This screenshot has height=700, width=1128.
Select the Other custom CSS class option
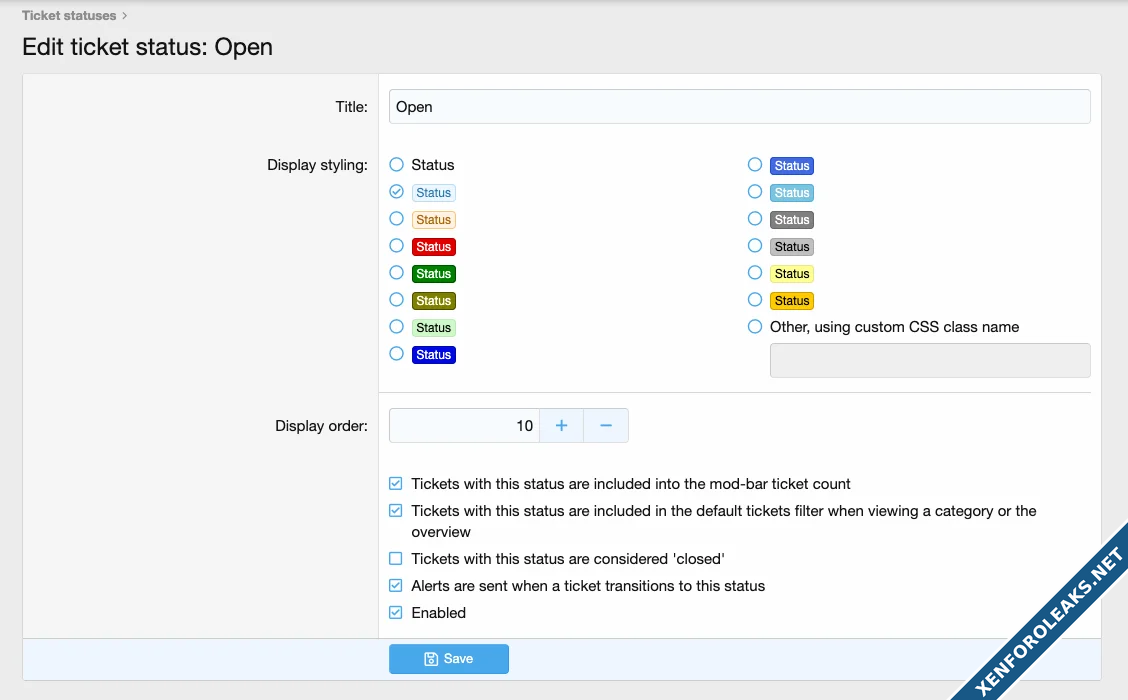pos(755,327)
